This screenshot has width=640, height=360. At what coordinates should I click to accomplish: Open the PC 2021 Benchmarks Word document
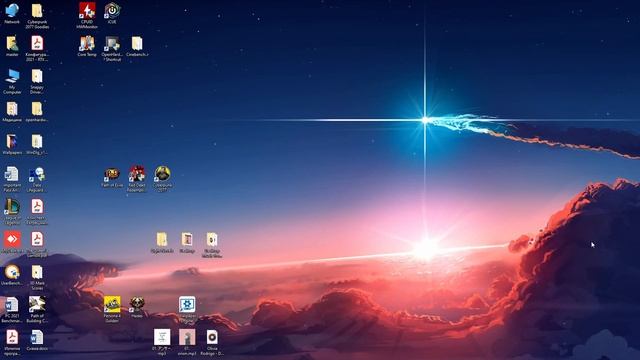tap(12, 309)
